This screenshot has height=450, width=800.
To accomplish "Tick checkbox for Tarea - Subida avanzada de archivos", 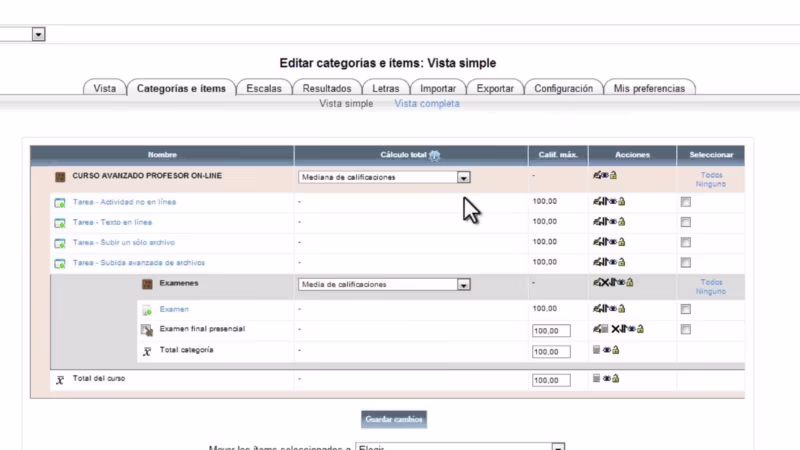I will tap(686, 263).
